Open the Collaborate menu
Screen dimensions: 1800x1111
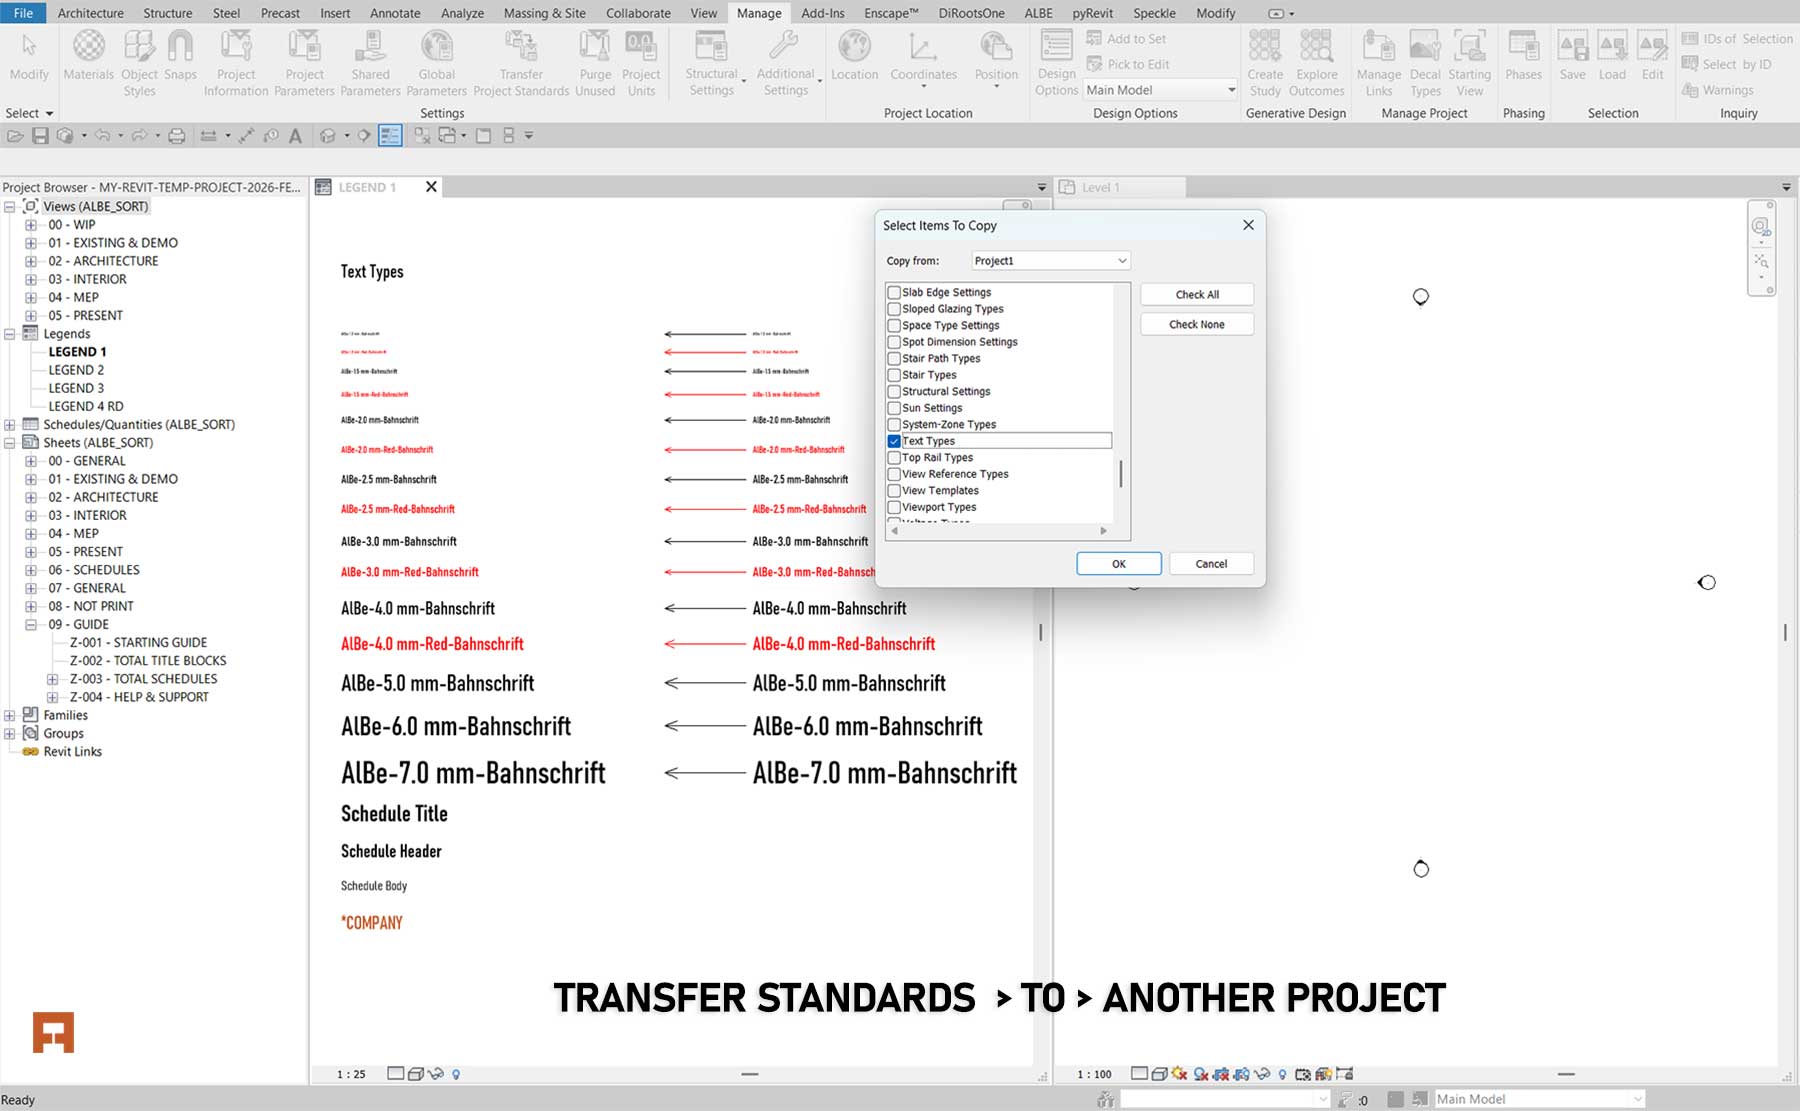[x=638, y=13]
